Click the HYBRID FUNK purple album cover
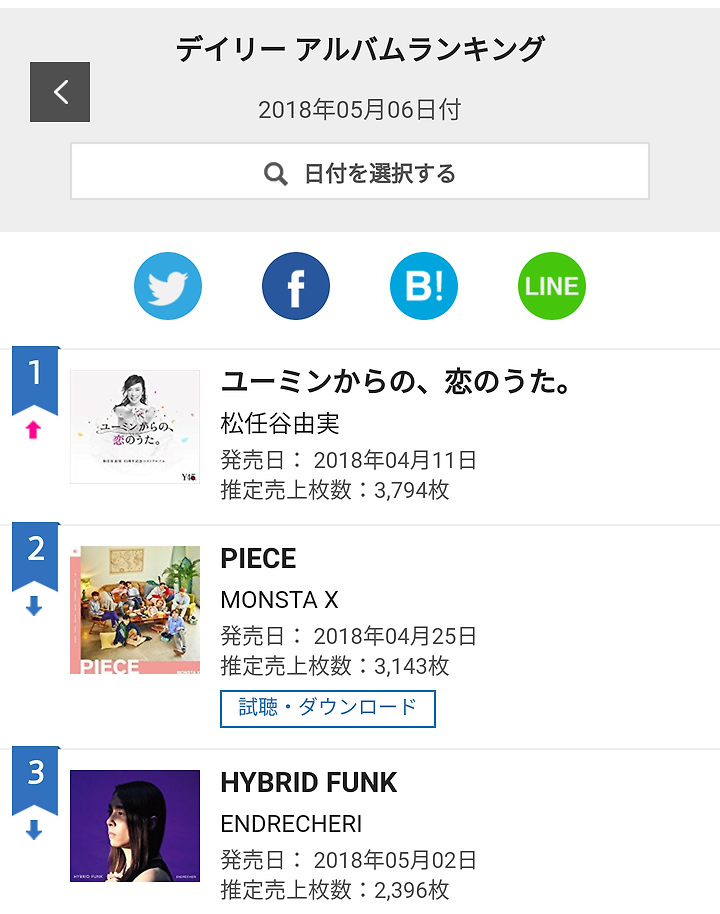The width and height of the screenshot is (720, 914). tap(135, 826)
